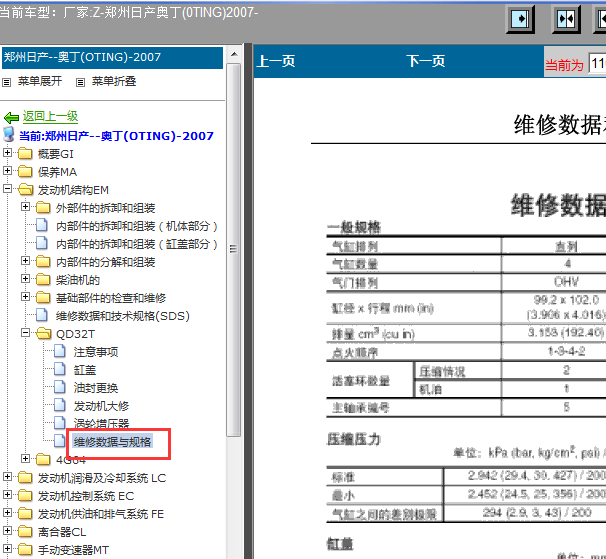Click the 返回上一级 link
This screenshot has height=559, width=606.
point(51,116)
